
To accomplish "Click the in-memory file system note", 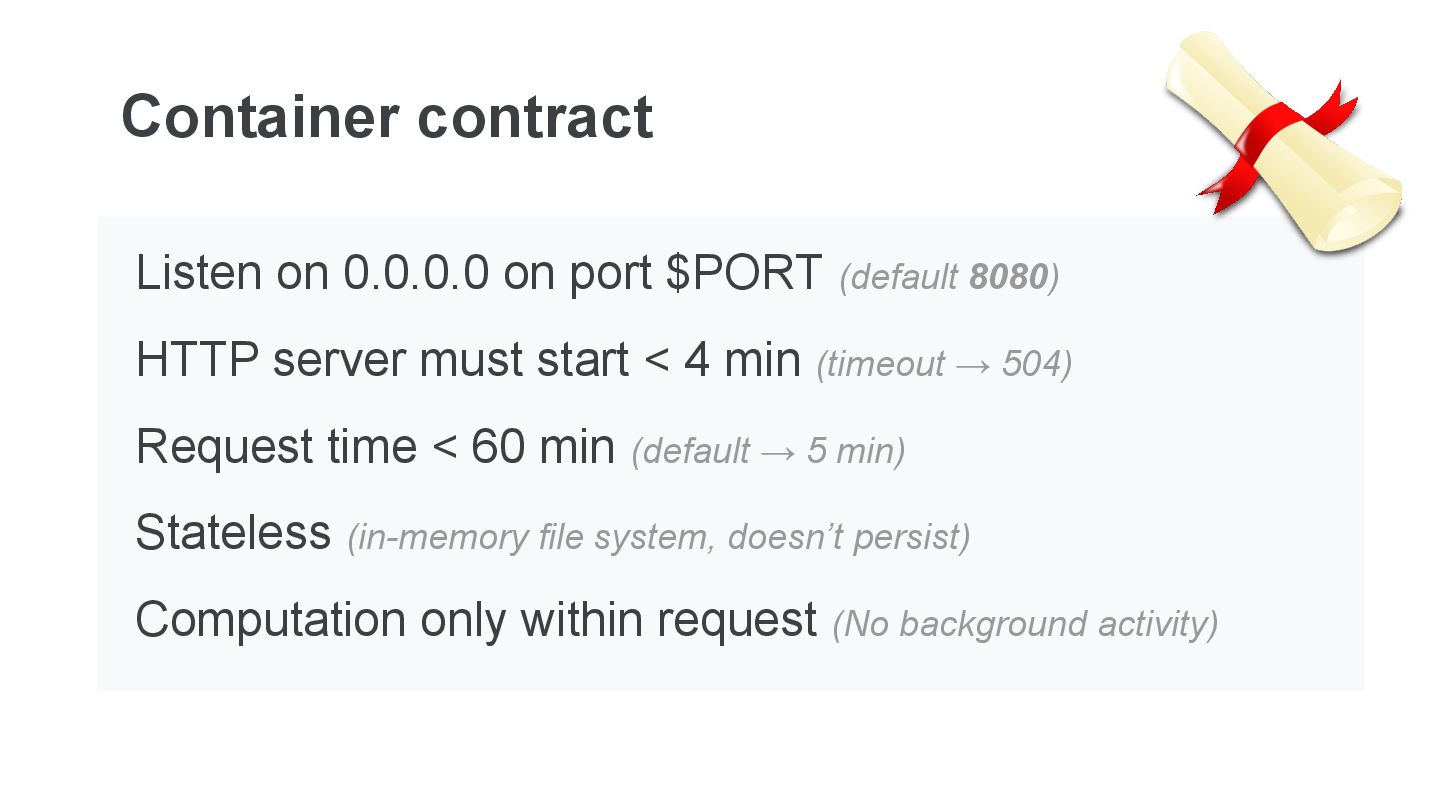I will click(x=658, y=537).
